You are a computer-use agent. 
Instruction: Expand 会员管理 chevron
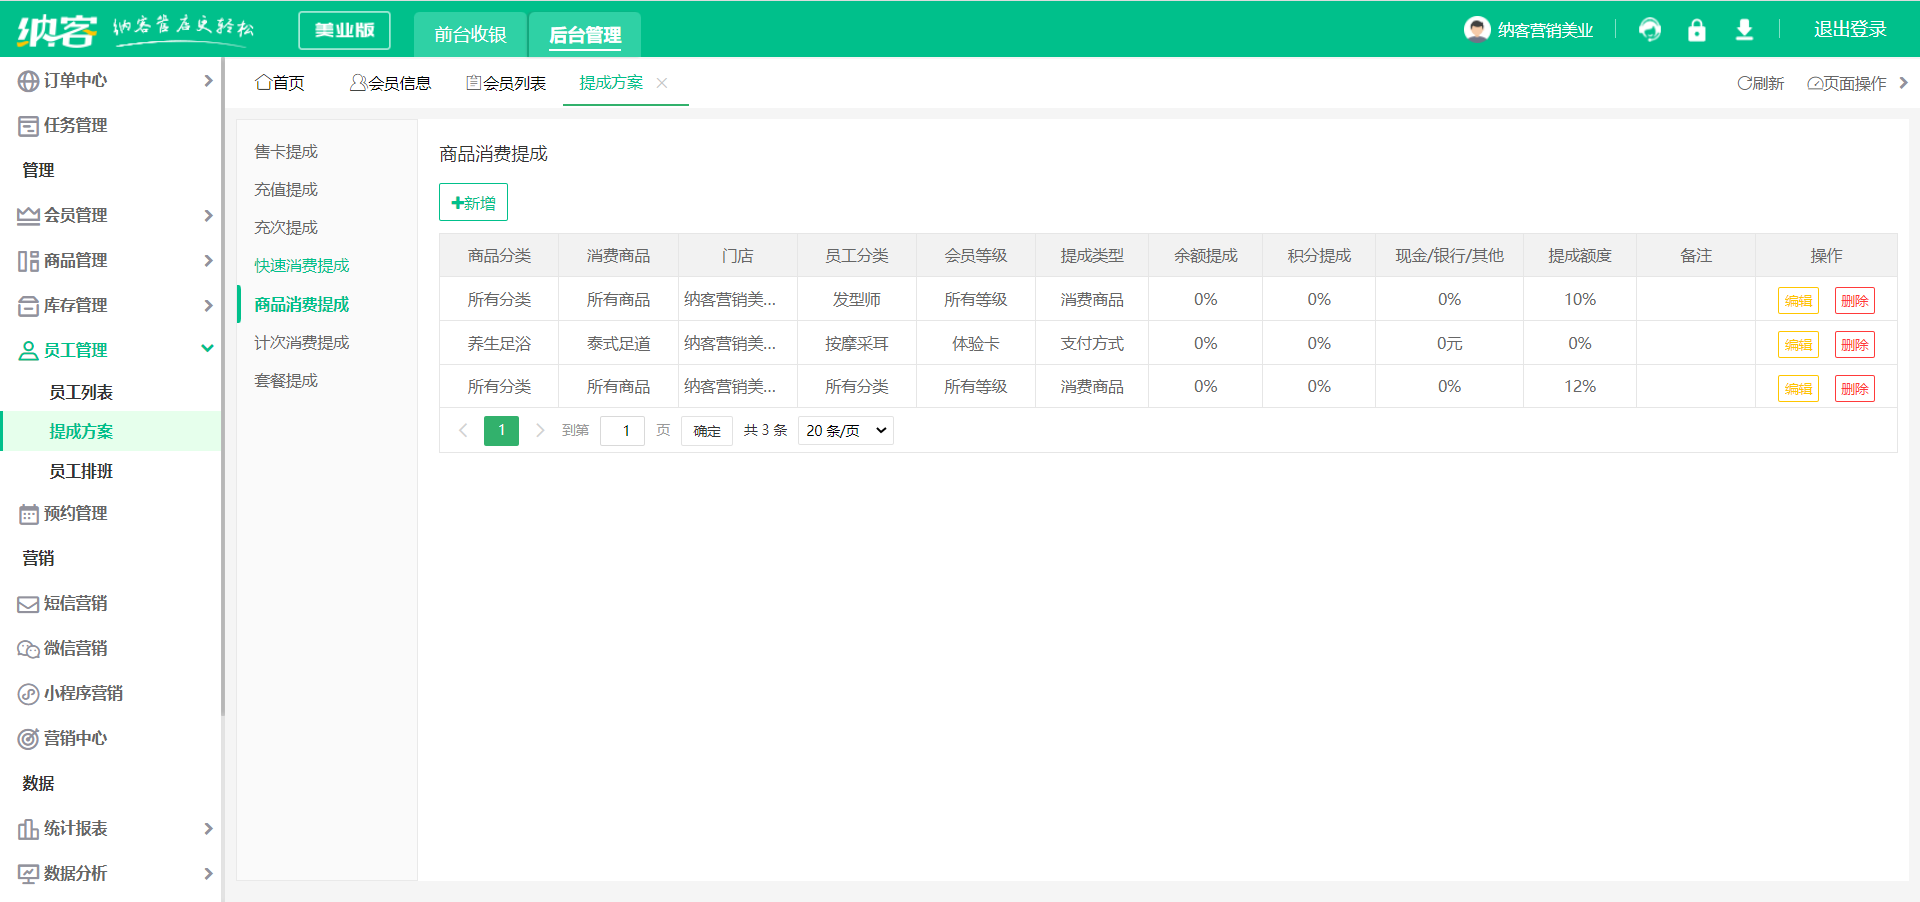coord(208,215)
